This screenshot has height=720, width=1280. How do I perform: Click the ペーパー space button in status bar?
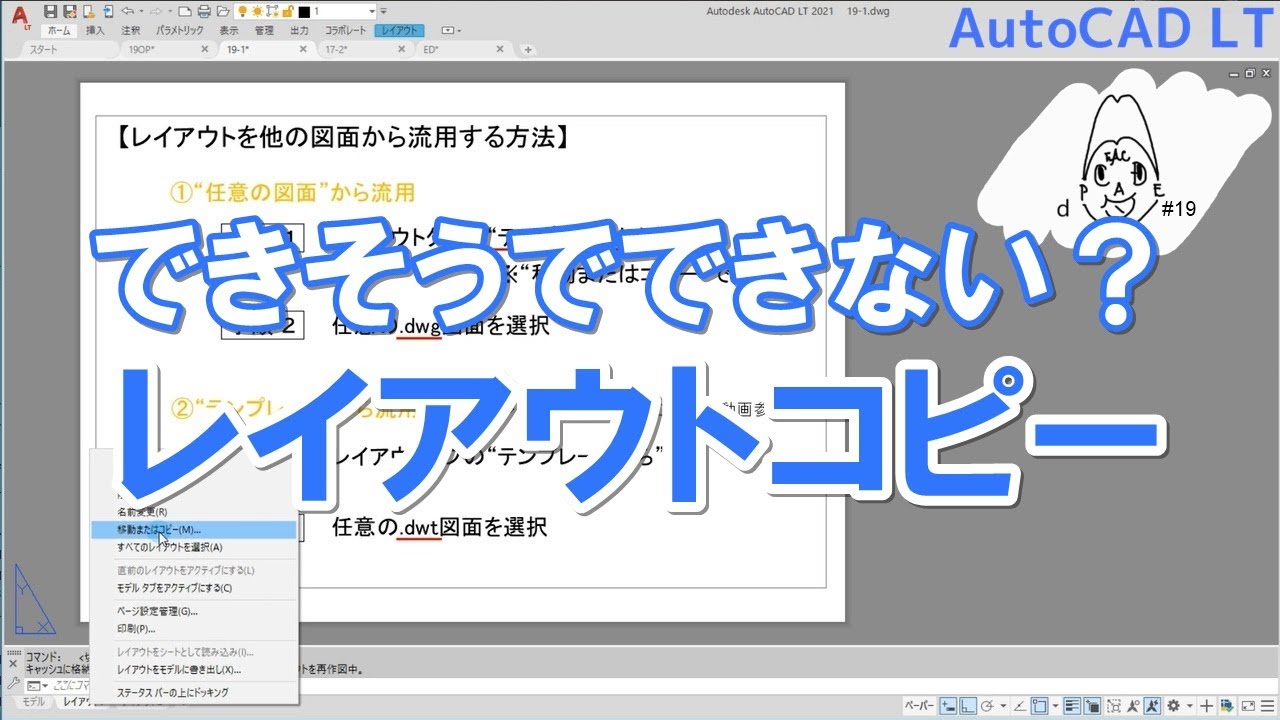919,705
